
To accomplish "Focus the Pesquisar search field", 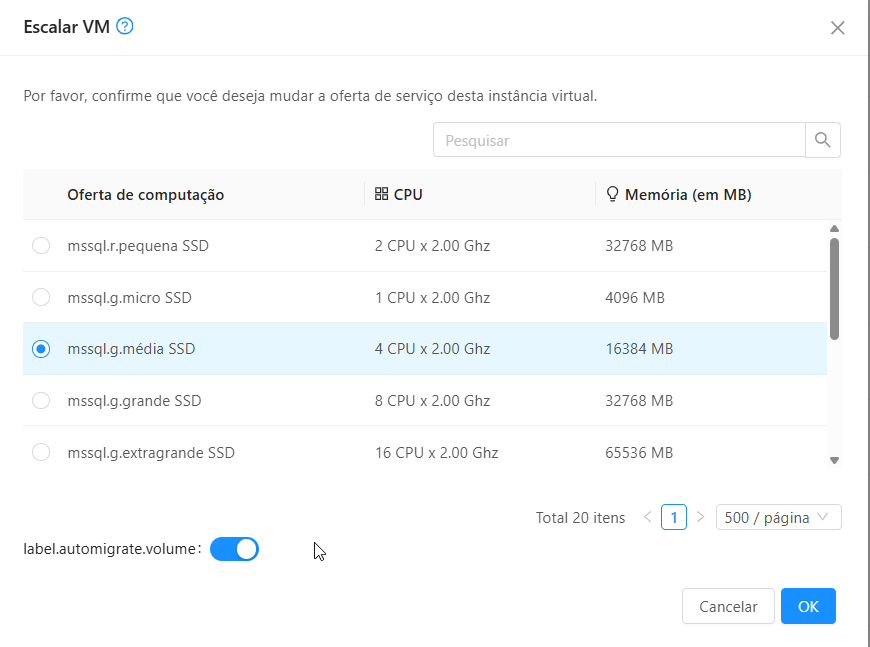I will (x=618, y=141).
